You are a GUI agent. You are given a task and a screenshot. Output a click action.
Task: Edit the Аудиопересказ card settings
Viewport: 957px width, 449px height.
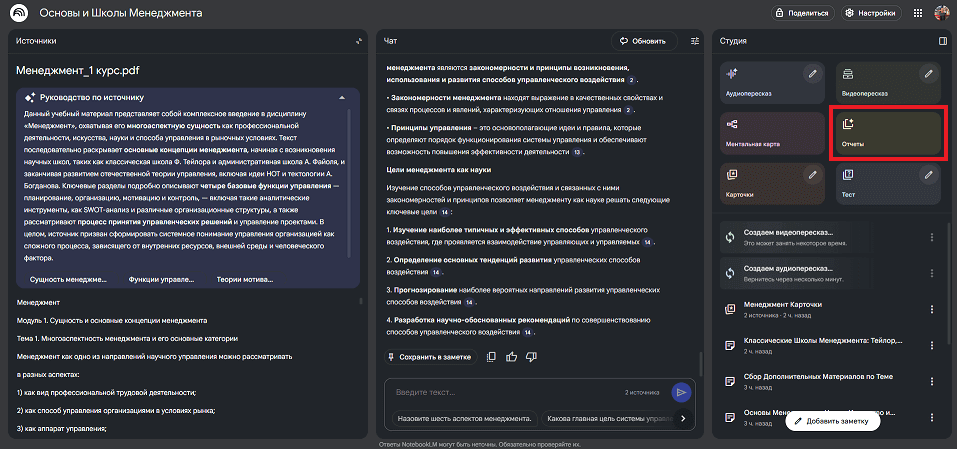pos(812,74)
